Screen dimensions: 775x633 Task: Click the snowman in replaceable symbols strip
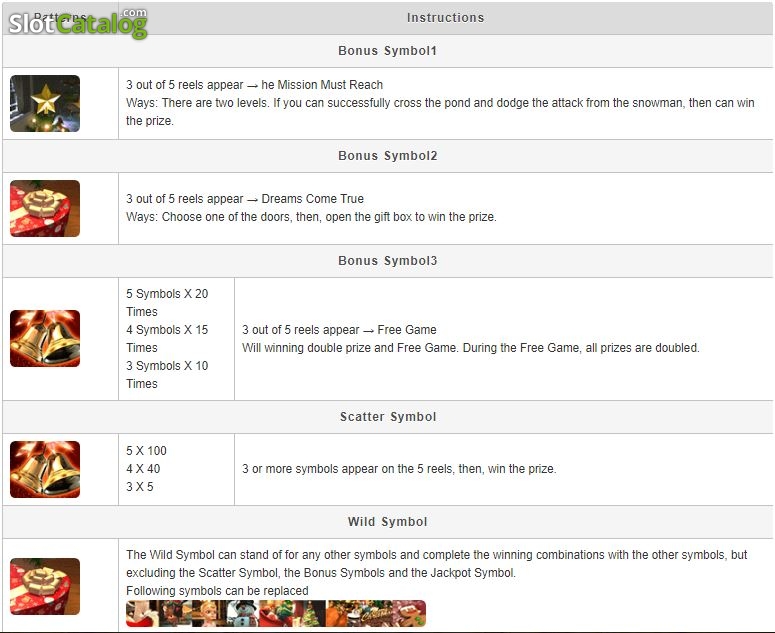pos(242,613)
